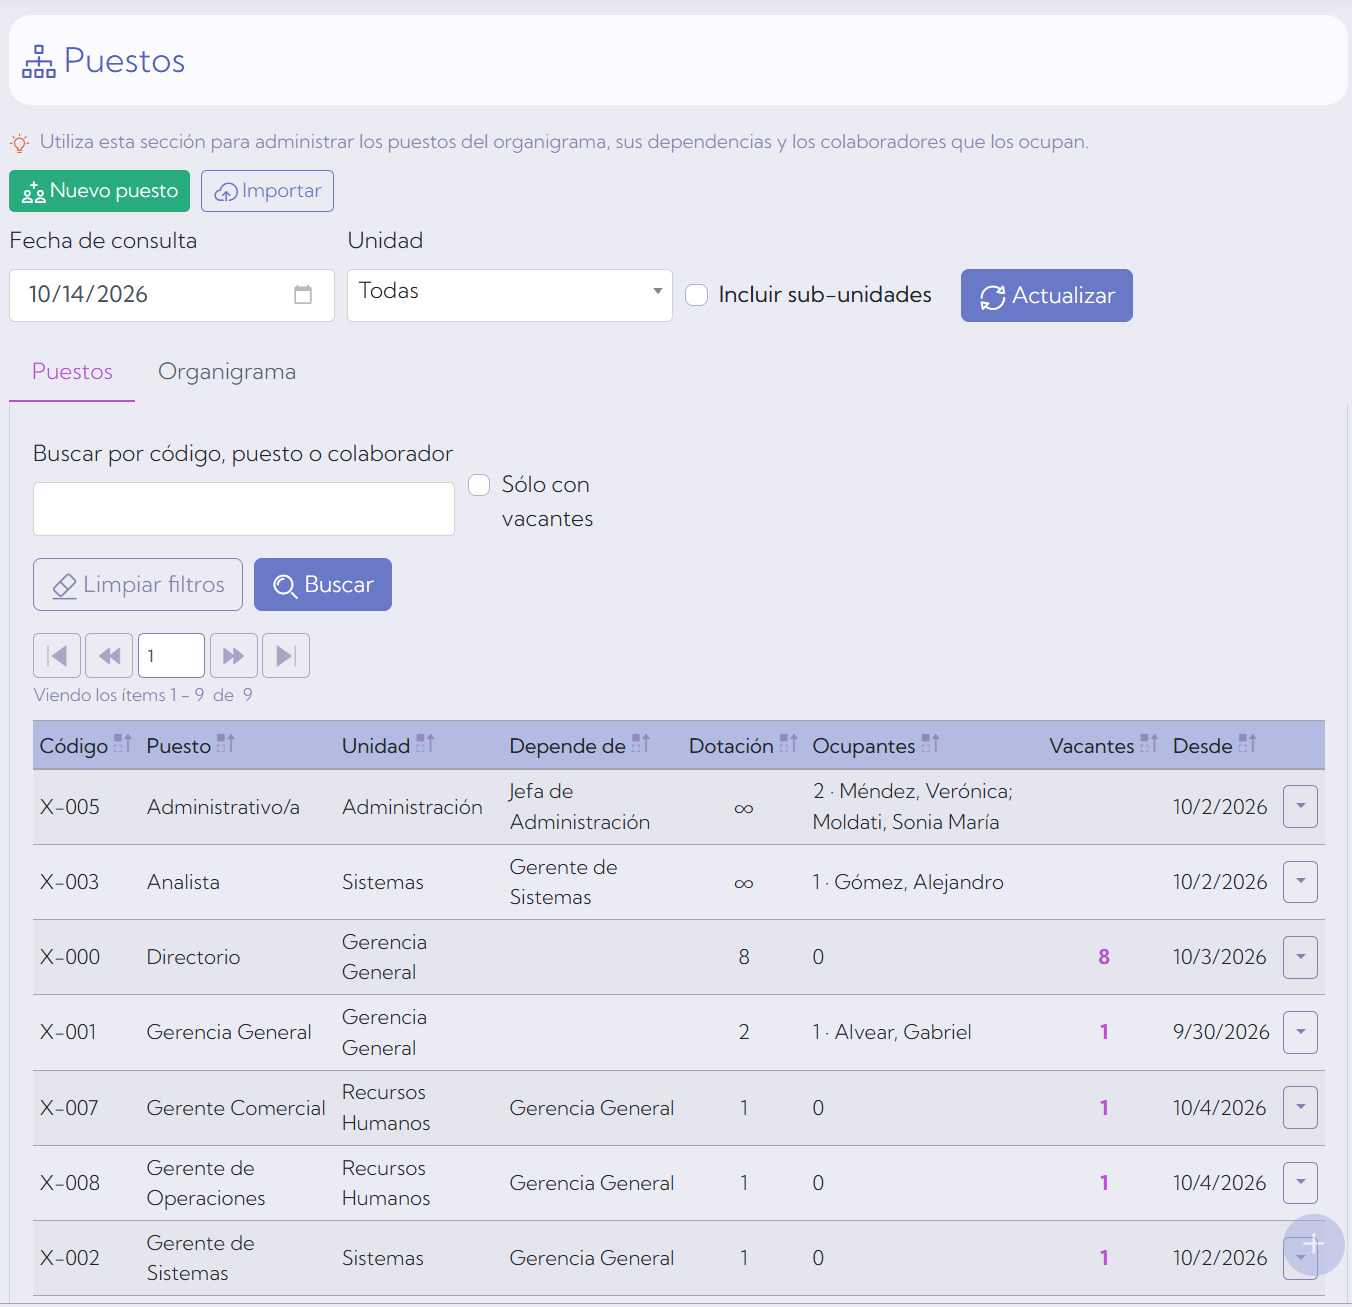1352x1307 pixels.
Task: Click the Fecha de consulta date field
Action: pos(172,295)
